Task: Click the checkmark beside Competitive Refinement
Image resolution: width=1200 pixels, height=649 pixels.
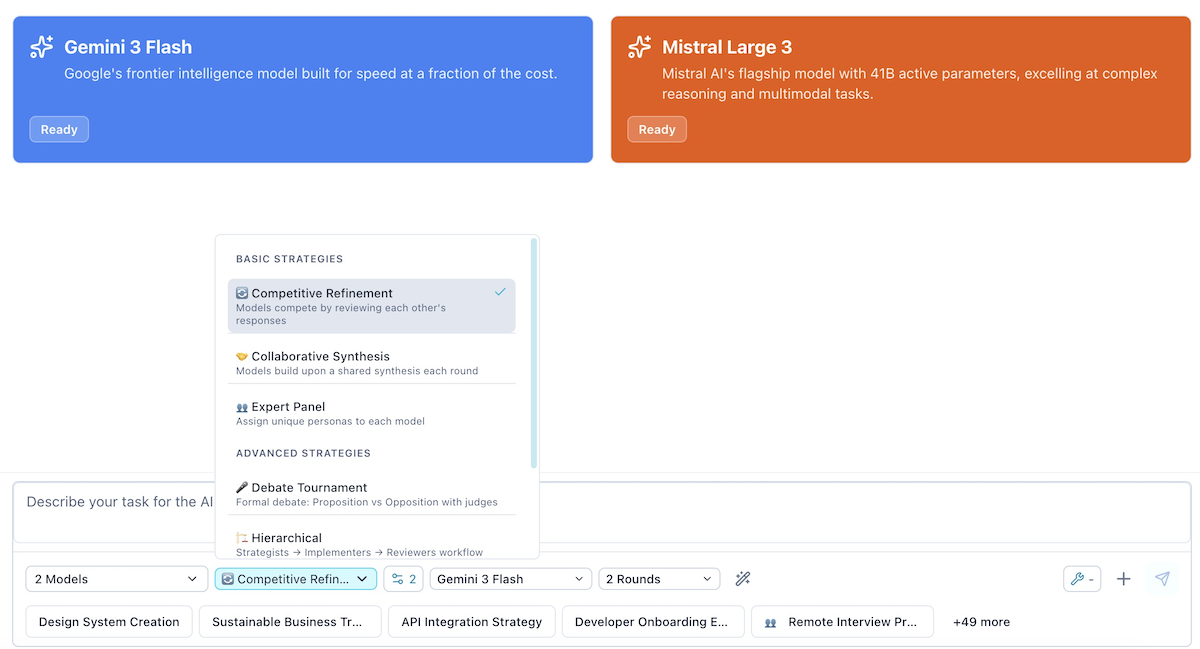Action: click(500, 292)
